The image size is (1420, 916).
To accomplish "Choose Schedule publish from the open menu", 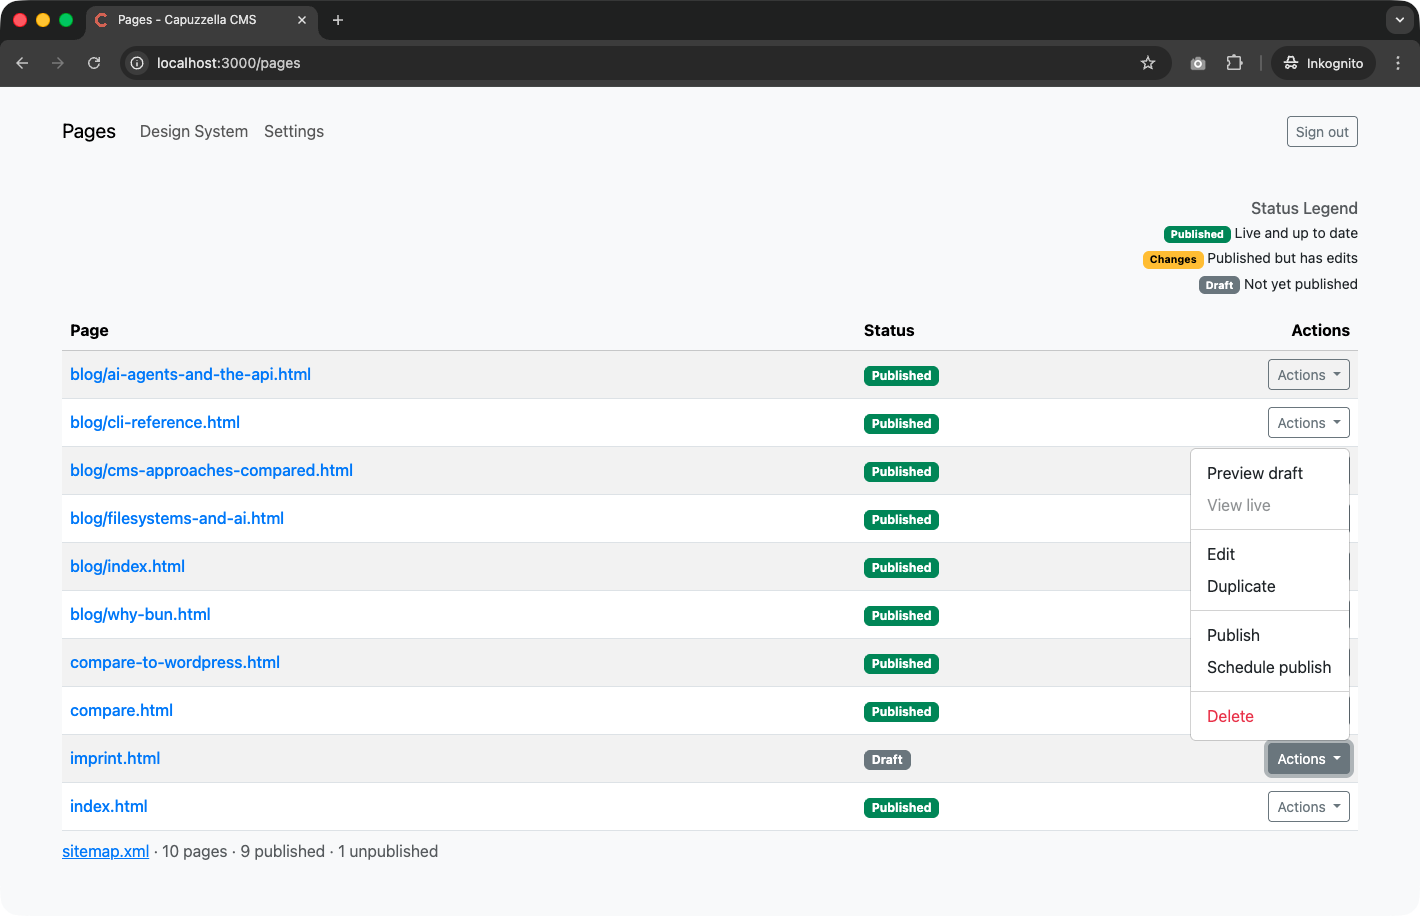I will 1269,667.
